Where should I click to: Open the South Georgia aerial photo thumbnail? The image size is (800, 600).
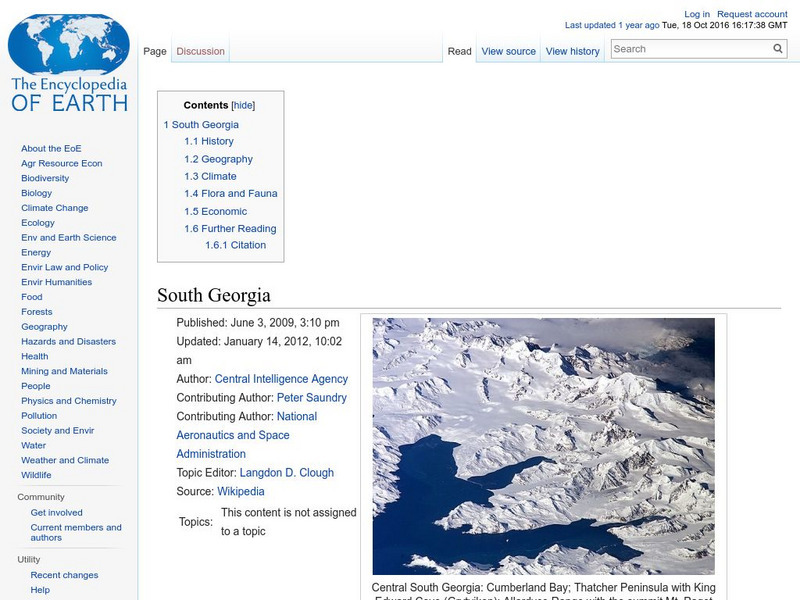coord(543,446)
